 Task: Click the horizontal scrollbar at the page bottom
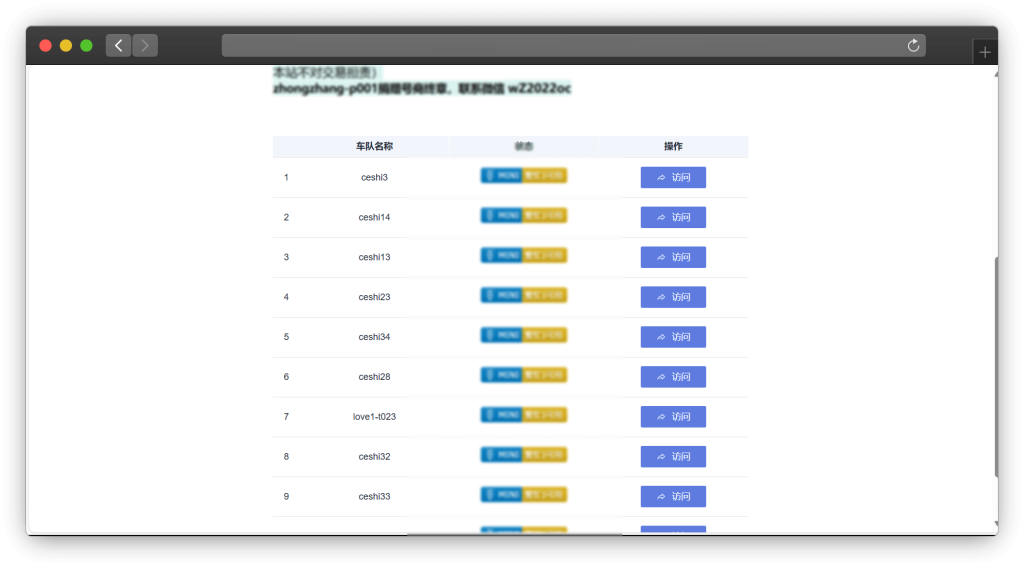point(515,533)
